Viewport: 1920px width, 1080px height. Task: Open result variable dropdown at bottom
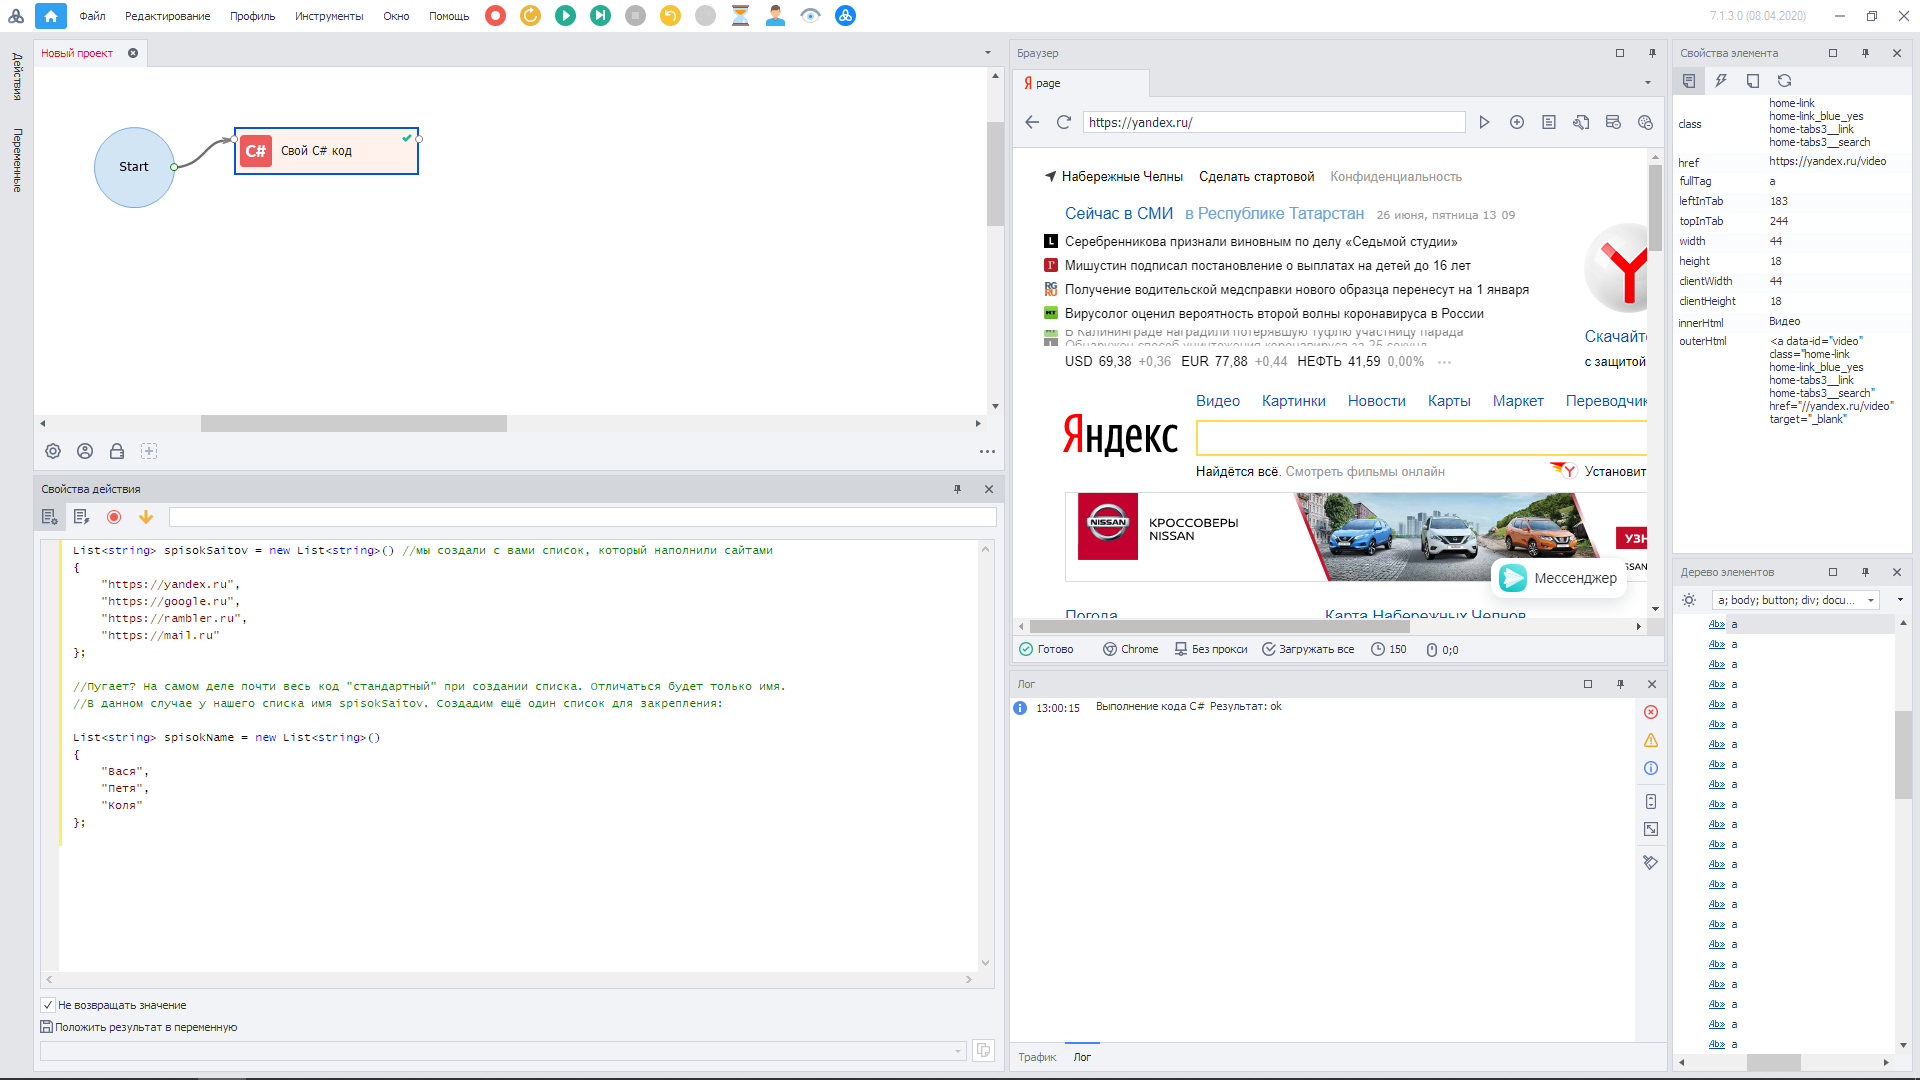(958, 1051)
